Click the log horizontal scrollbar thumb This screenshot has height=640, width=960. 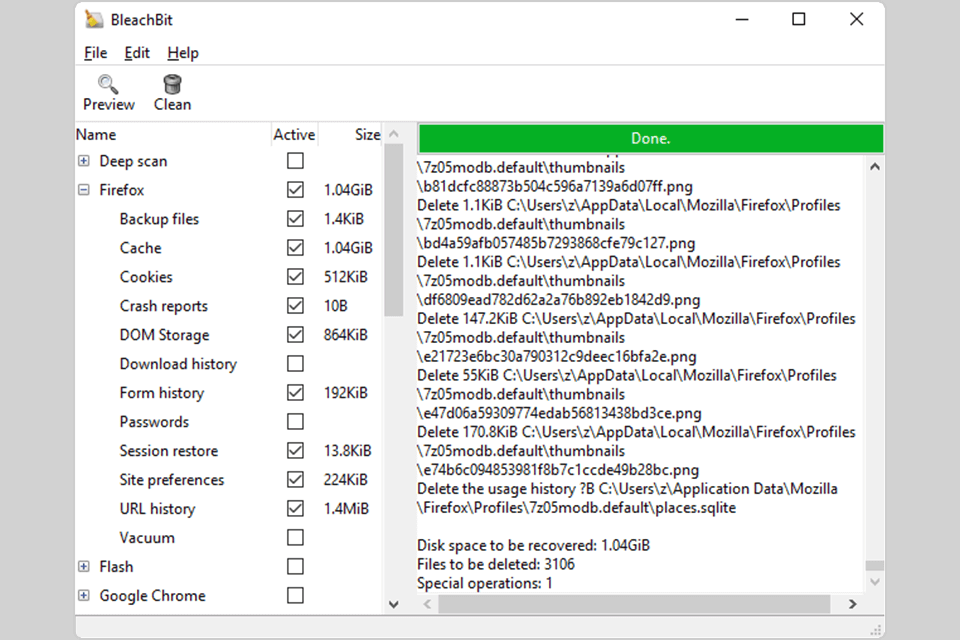(634, 604)
